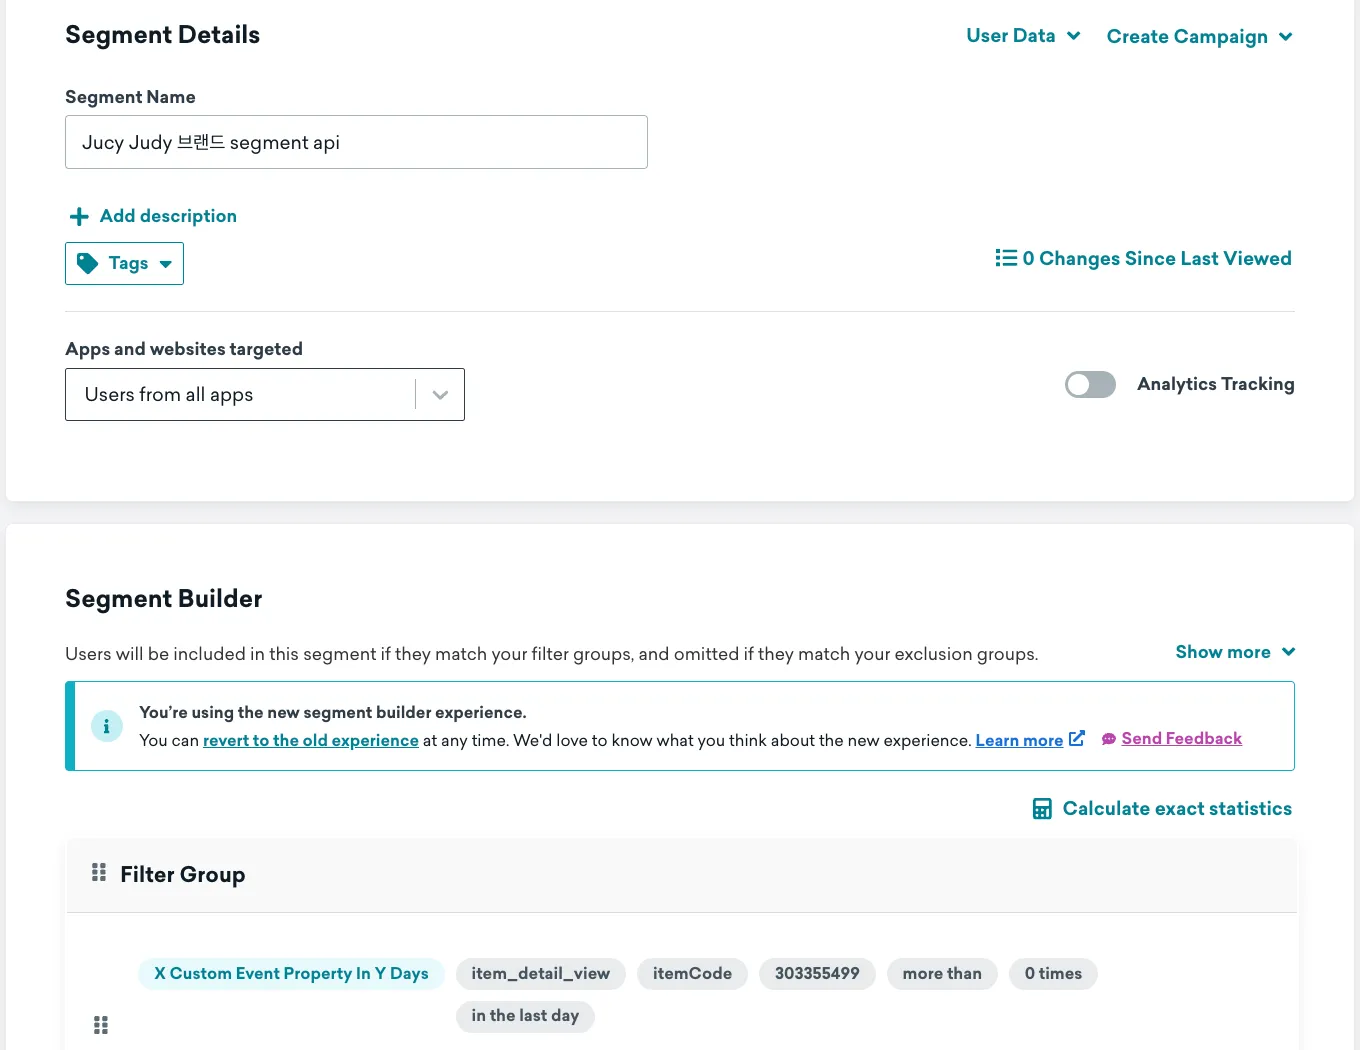Click the info icon in the notice banner
The width and height of the screenshot is (1360, 1050).
click(107, 726)
